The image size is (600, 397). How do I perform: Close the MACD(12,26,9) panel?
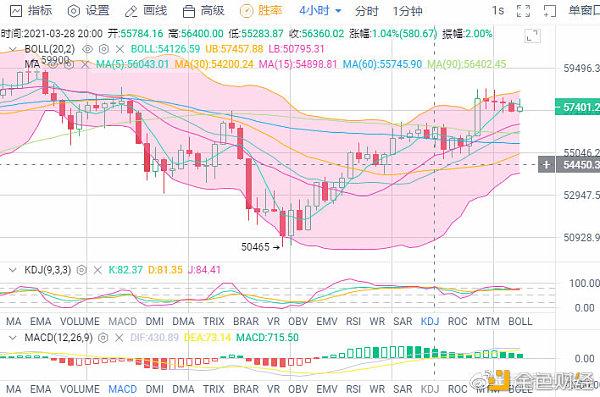coord(119,338)
